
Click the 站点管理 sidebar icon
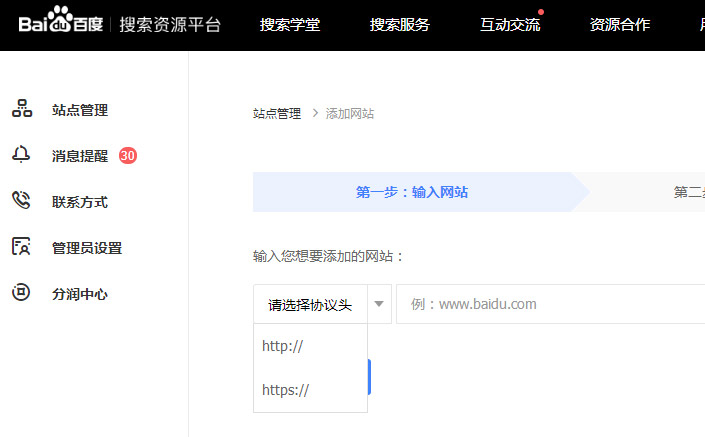pos(21,110)
